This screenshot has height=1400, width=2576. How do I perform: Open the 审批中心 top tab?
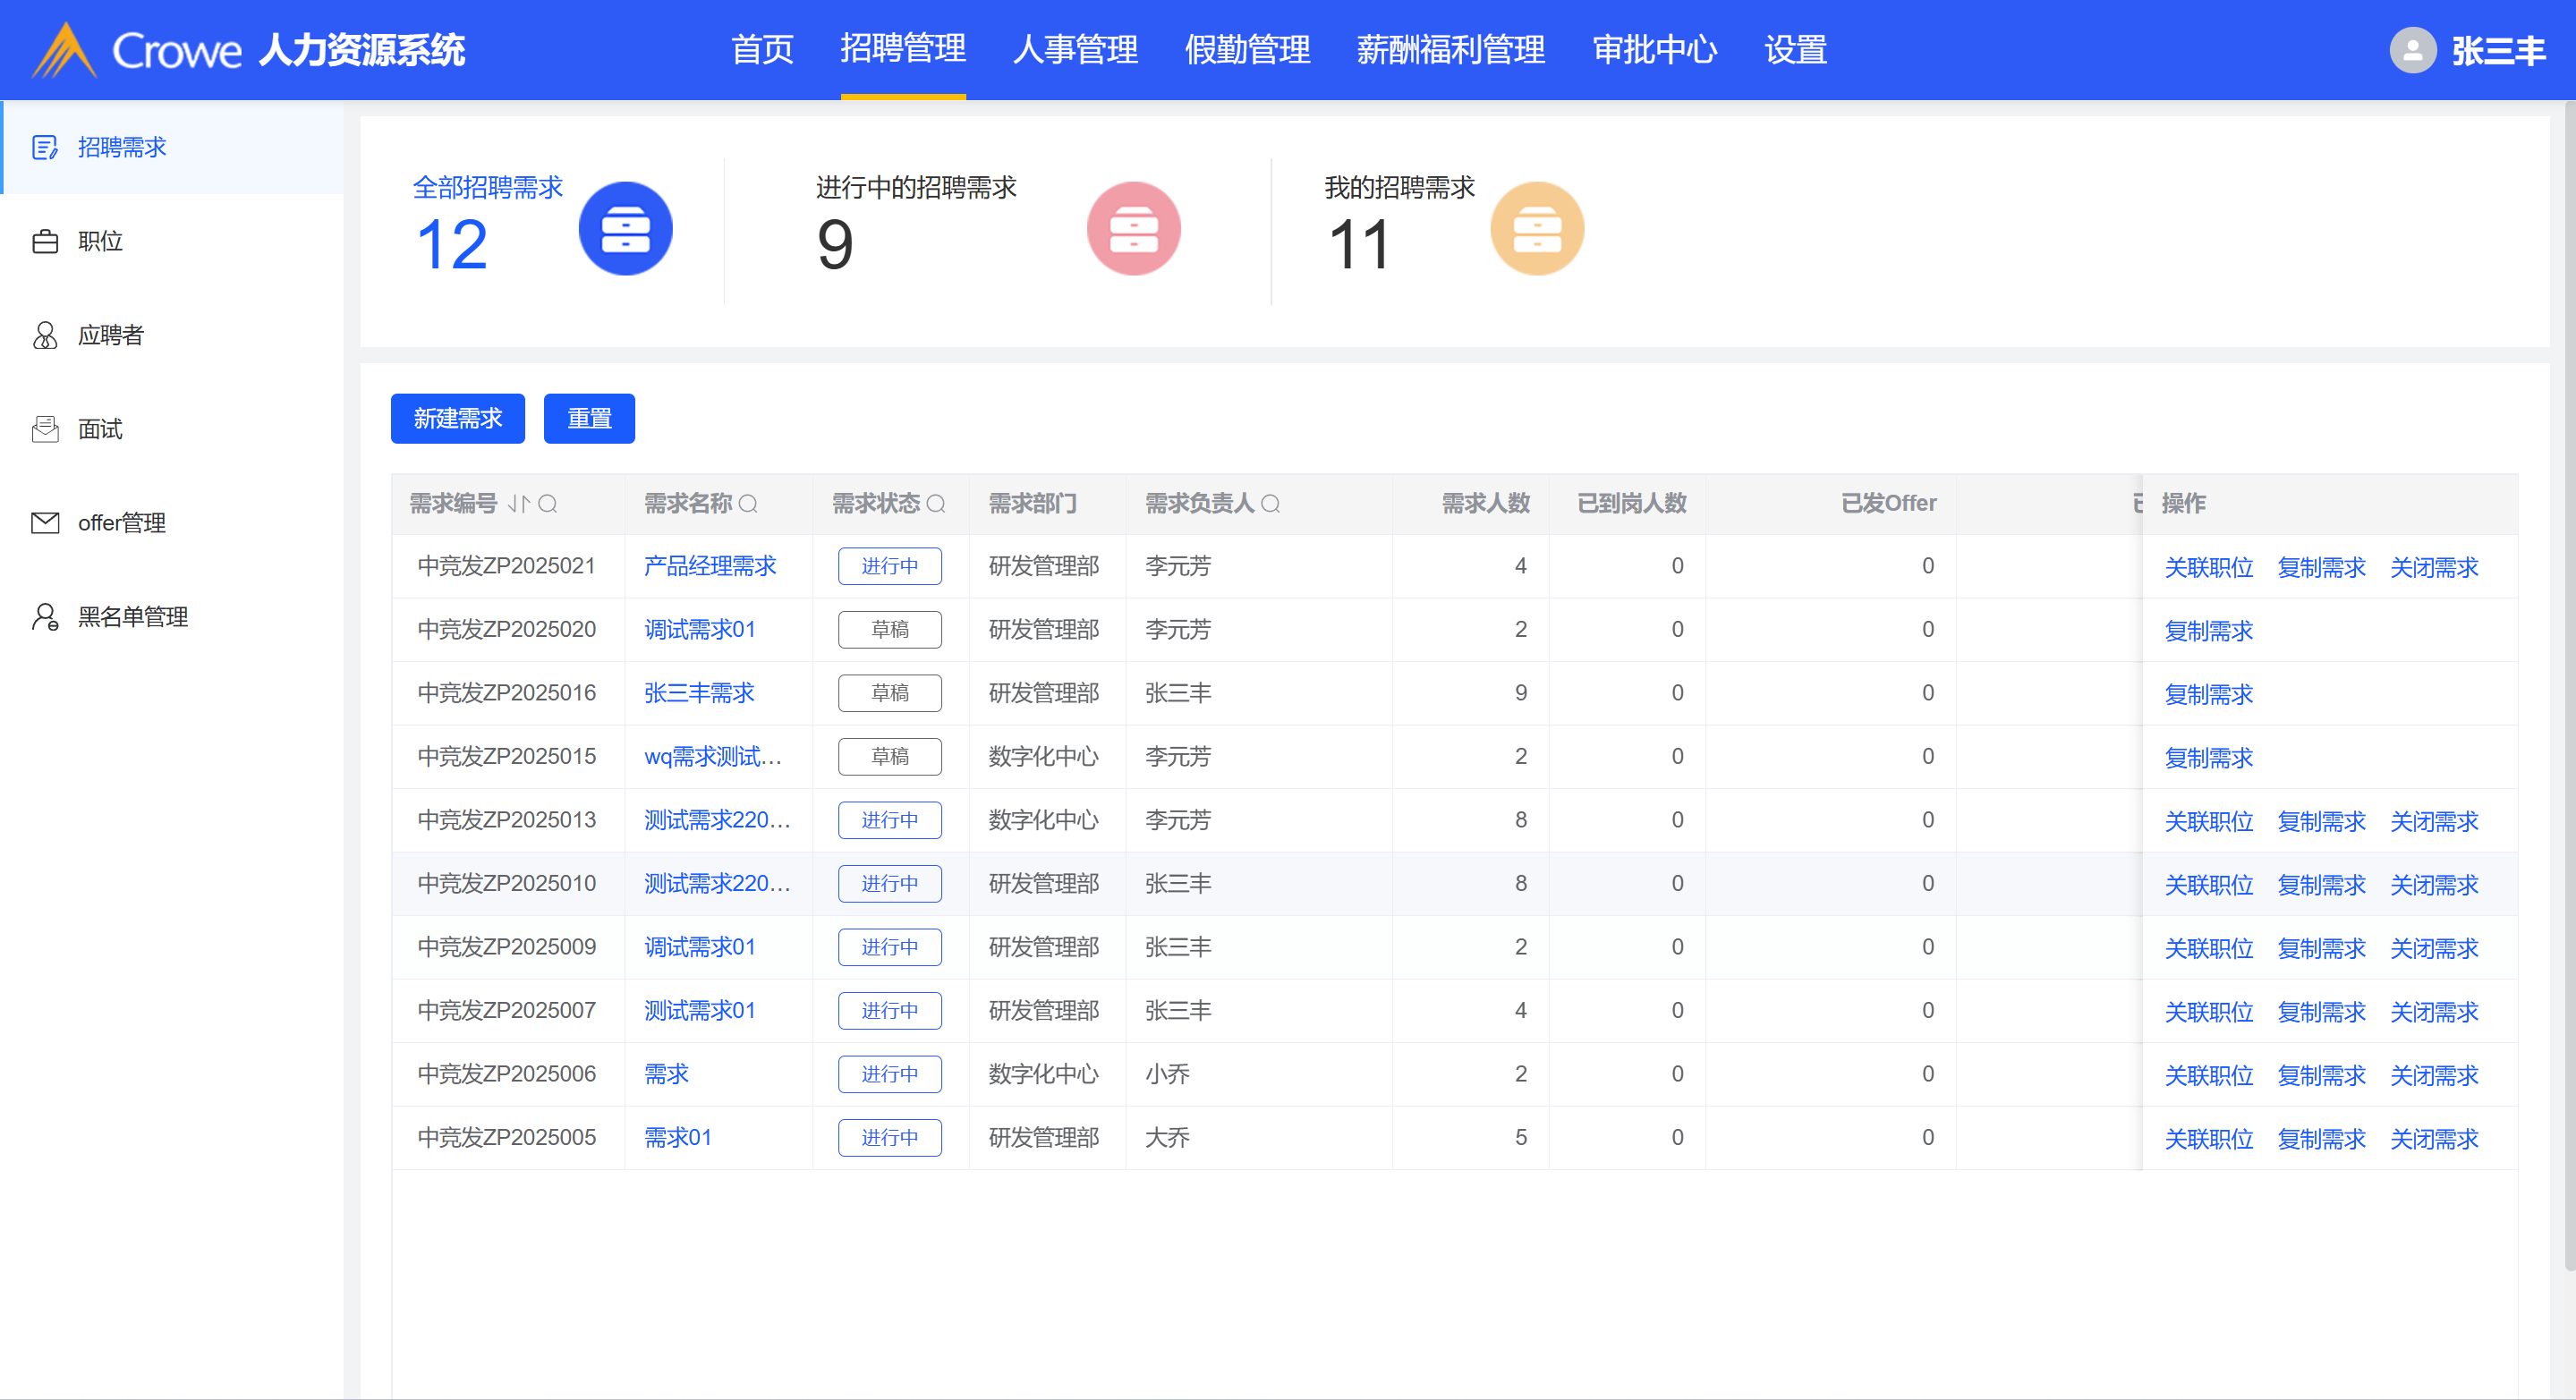tap(1654, 49)
